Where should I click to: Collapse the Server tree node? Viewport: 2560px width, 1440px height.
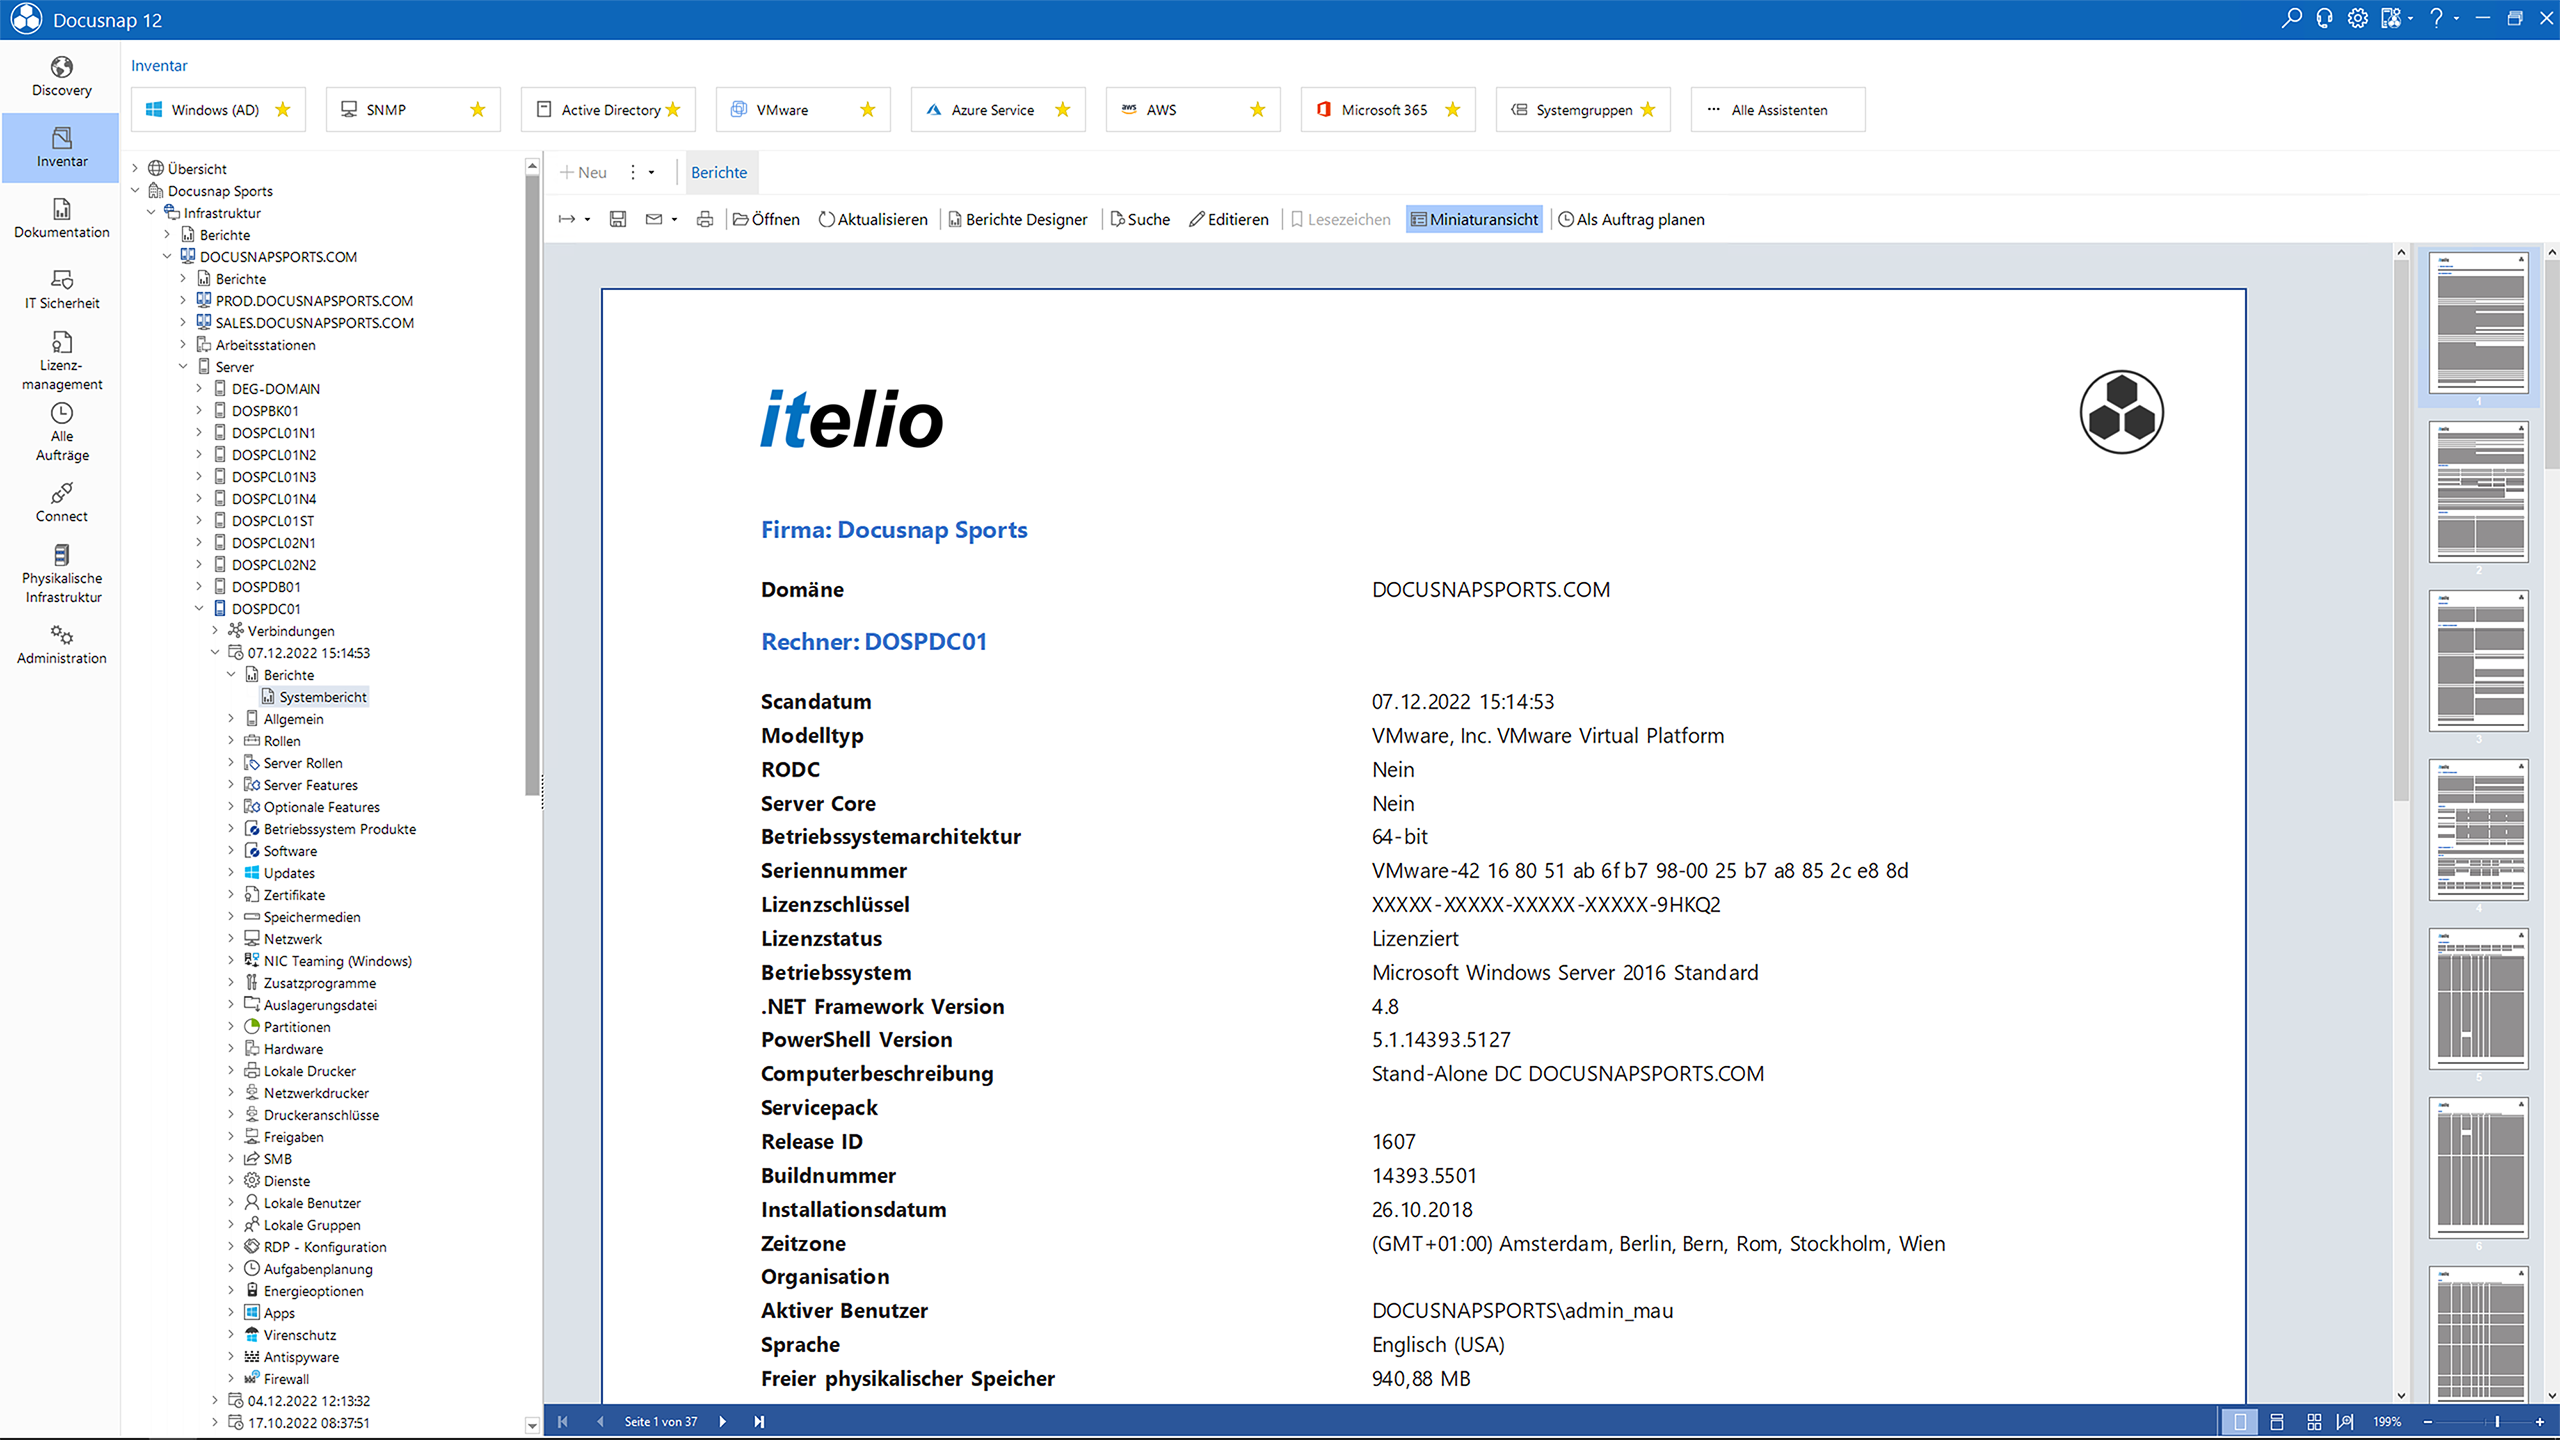(x=183, y=366)
